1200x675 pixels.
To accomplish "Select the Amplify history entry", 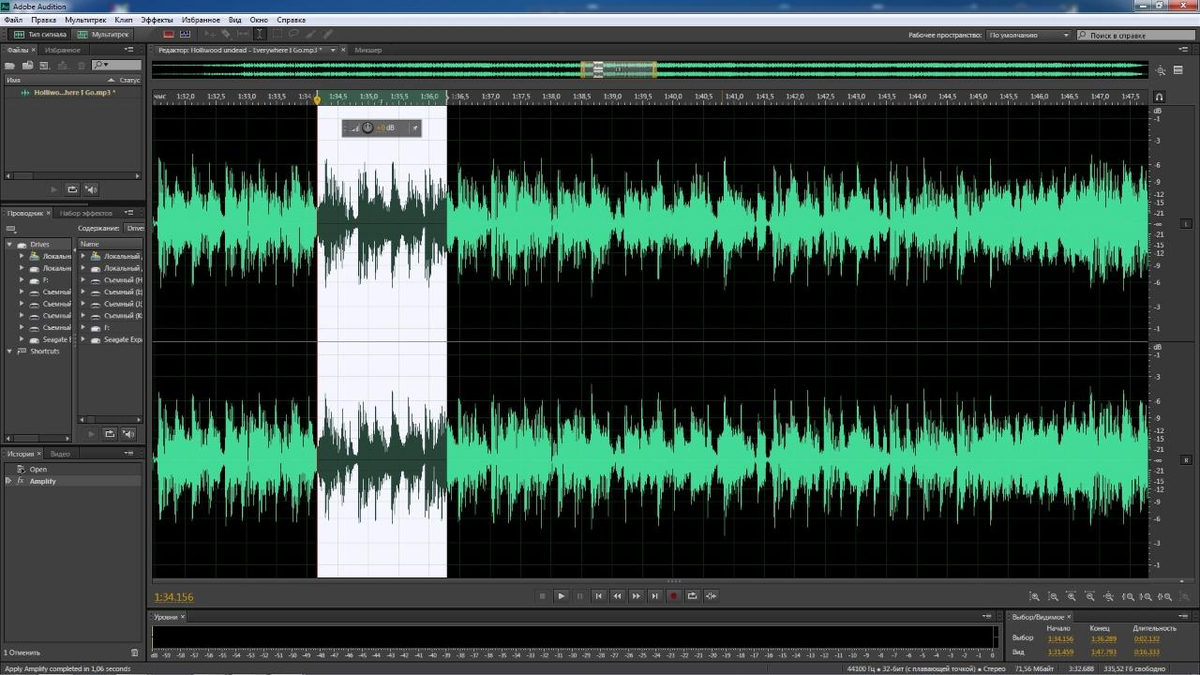I will (42, 481).
